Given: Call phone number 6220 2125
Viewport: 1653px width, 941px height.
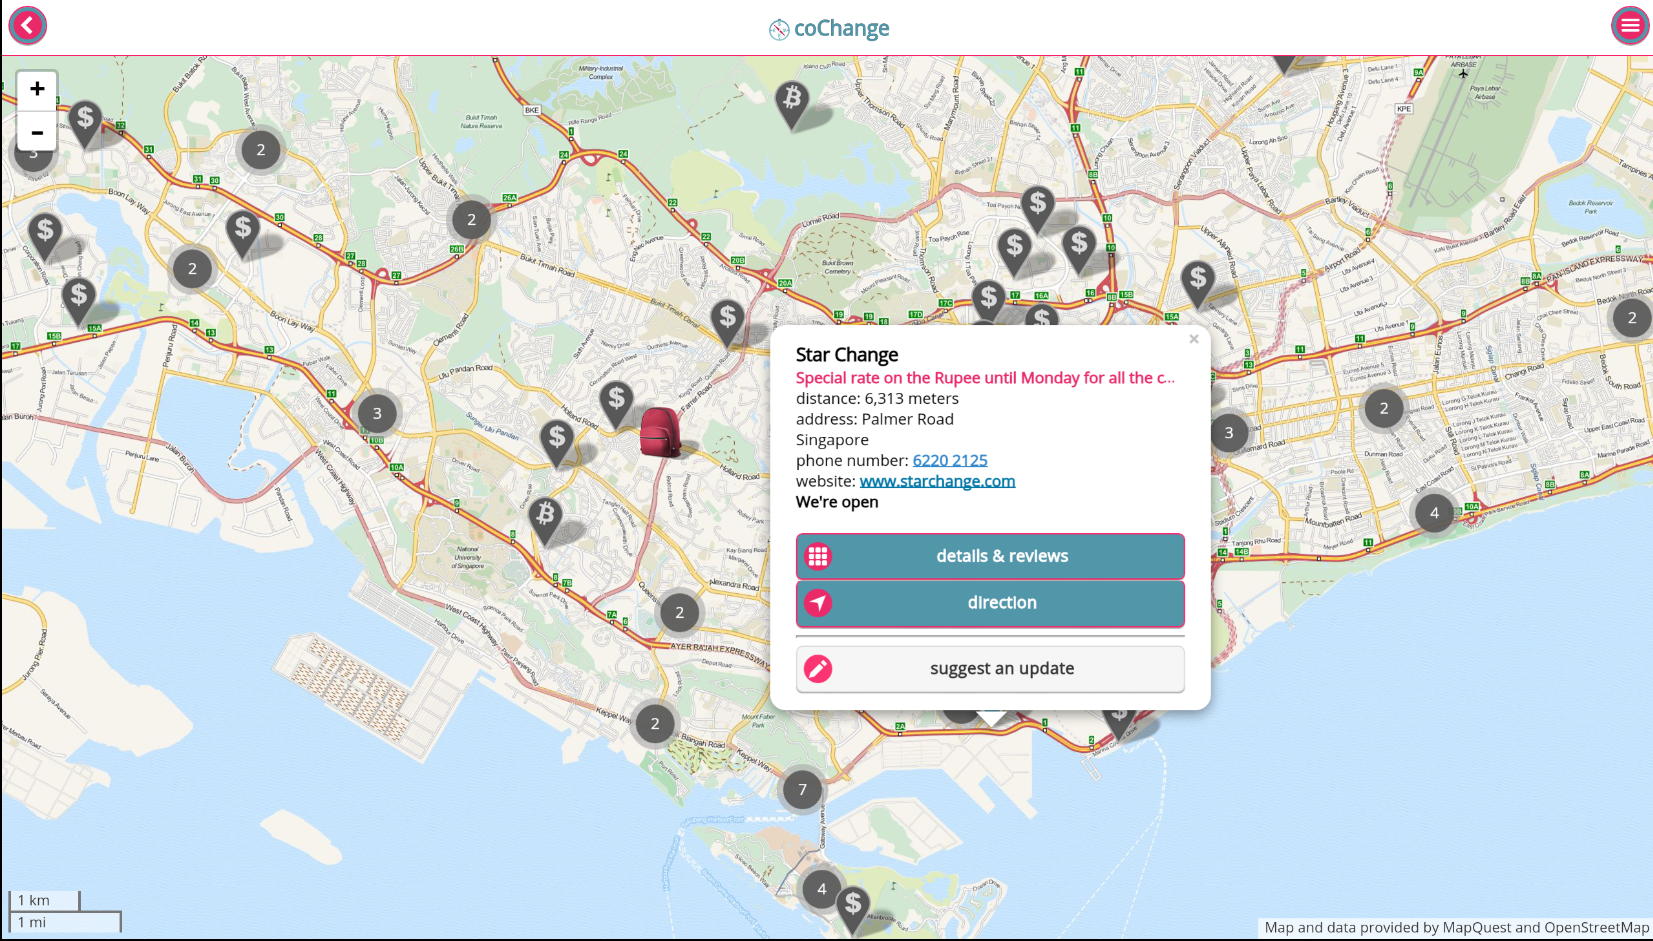Looking at the screenshot, I should pyautogui.click(x=950, y=460).
